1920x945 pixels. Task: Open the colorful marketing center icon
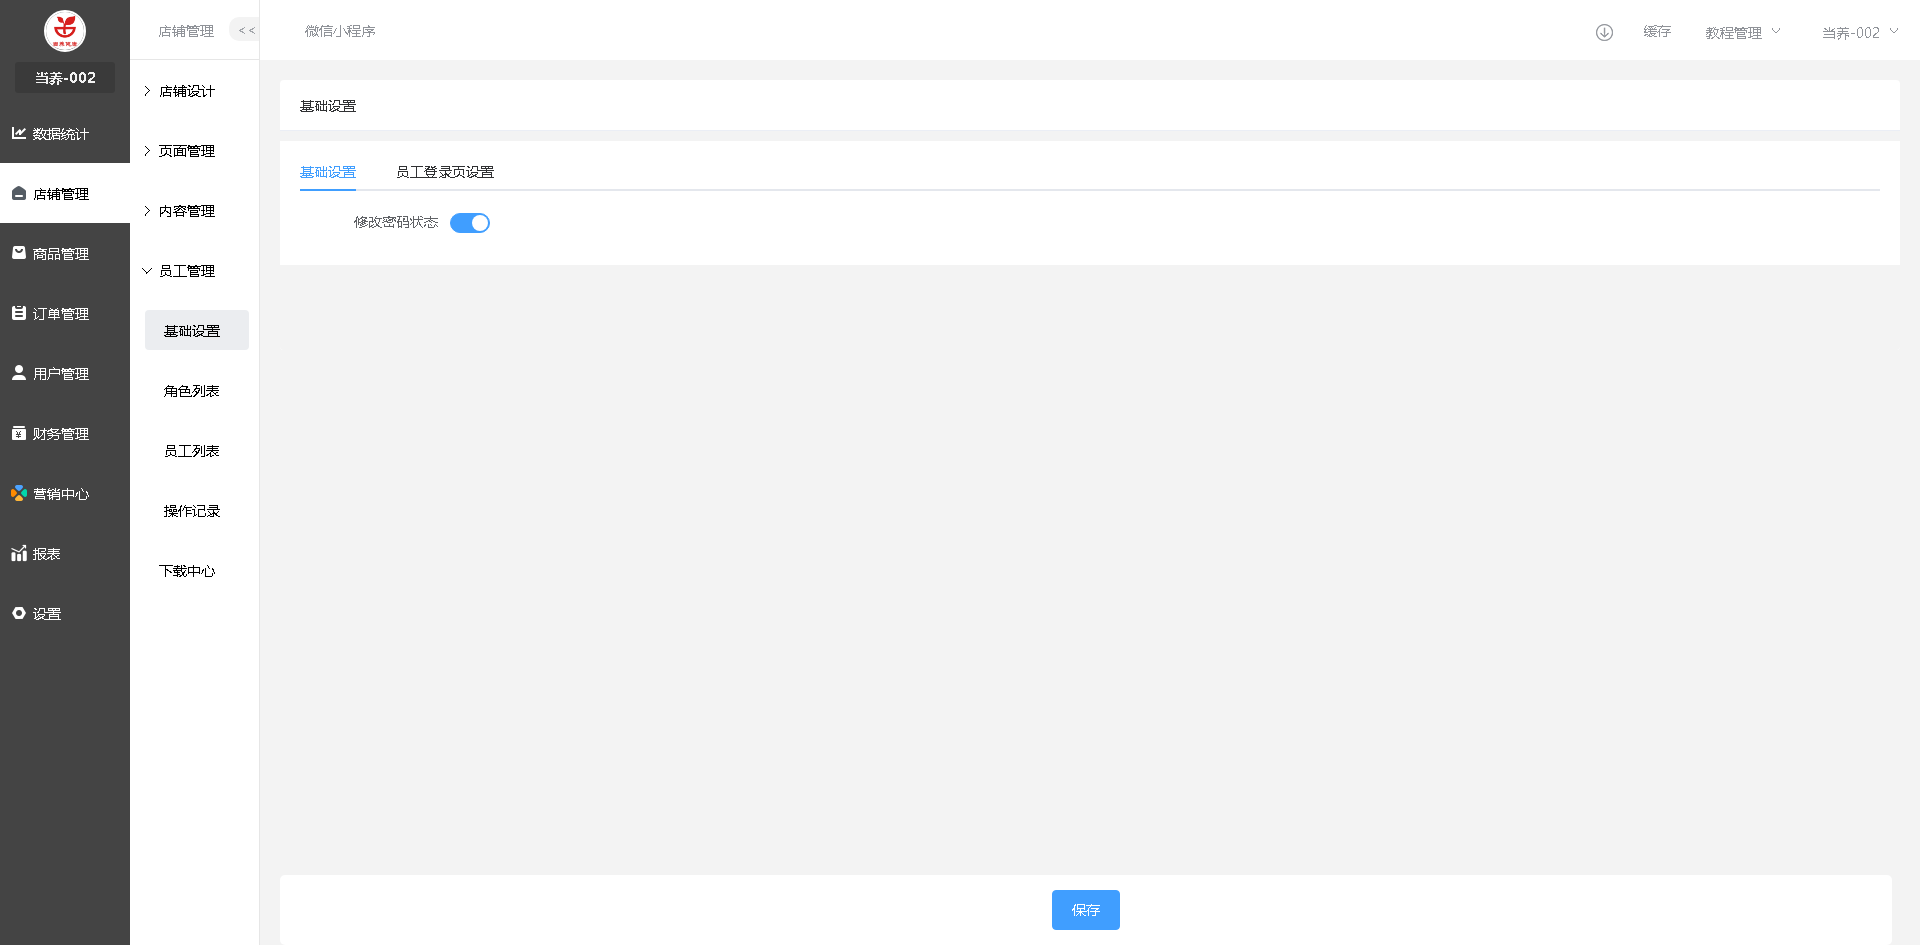(19, 493)
